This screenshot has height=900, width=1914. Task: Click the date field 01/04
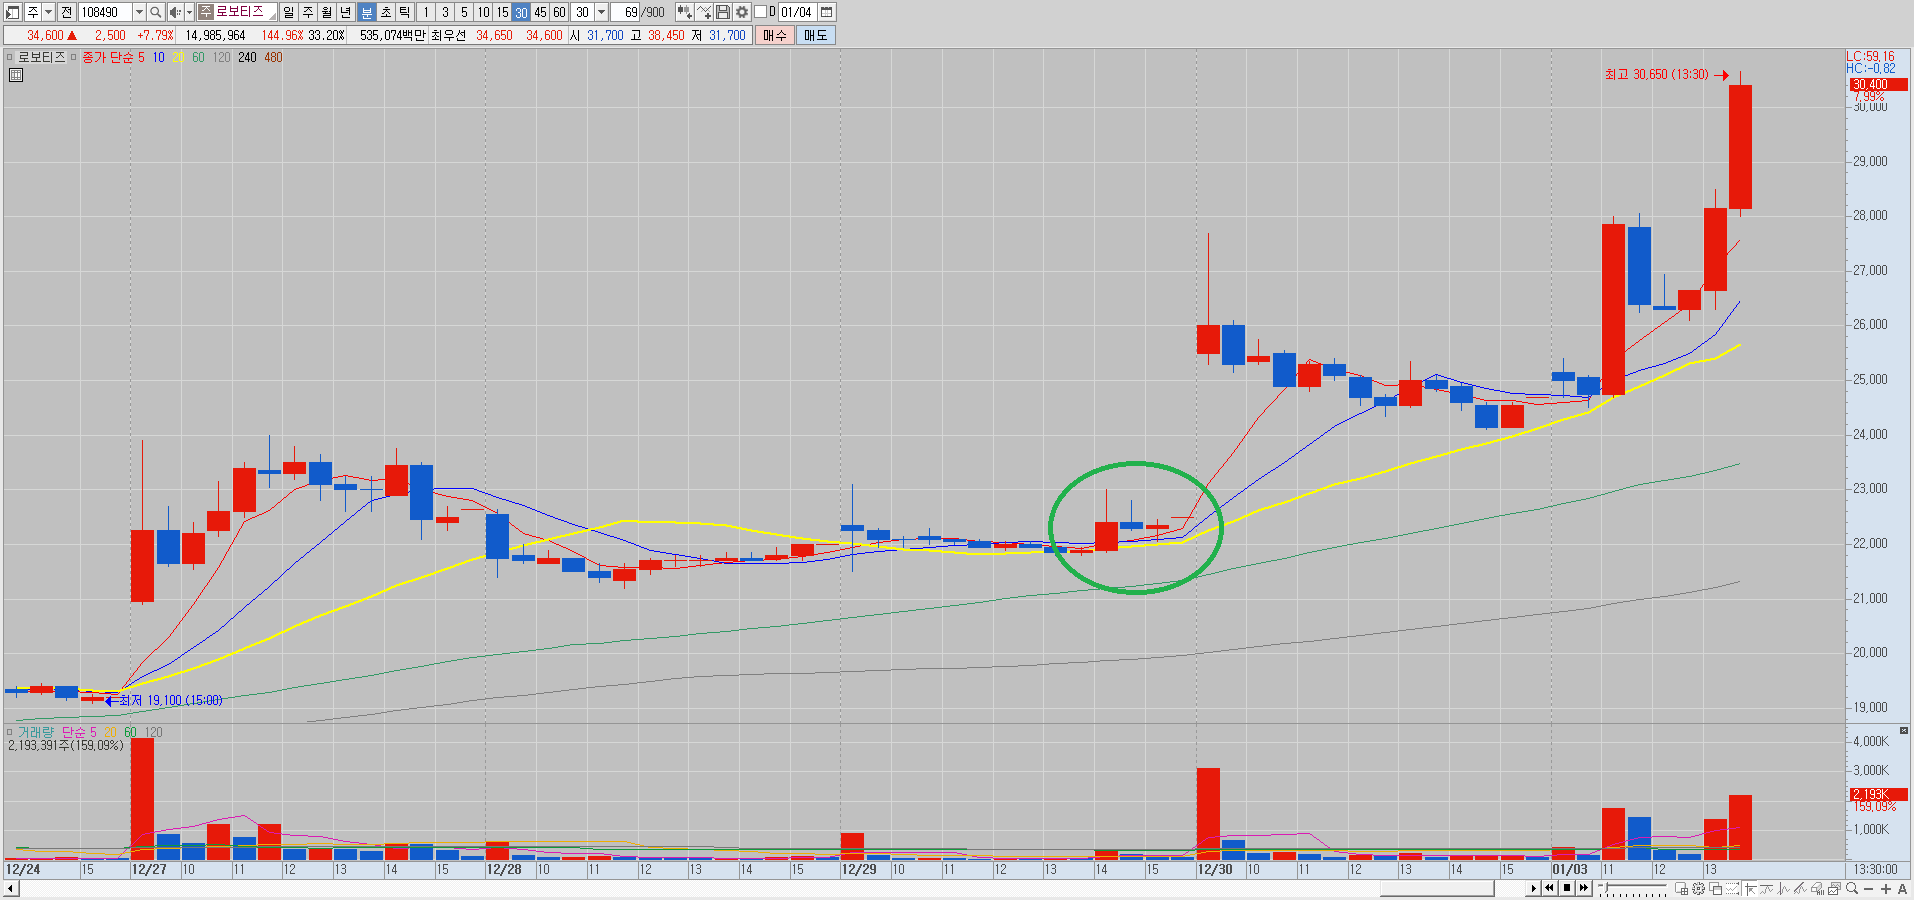tap(797, 12)
